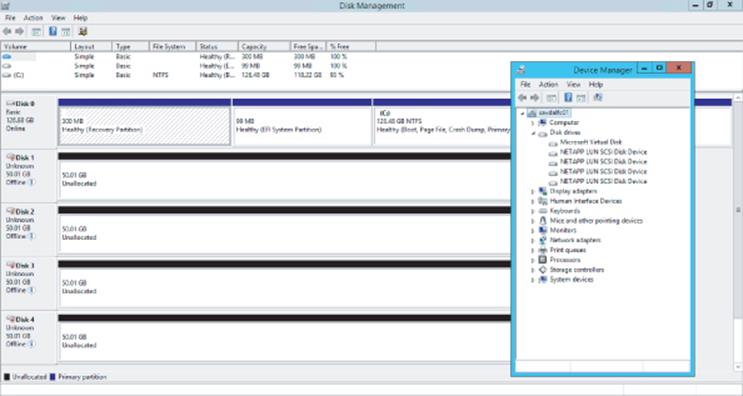Click blue Primary partition legend swatch
Image resolution: width=743 pixels, height=396 pixels.
coord(53,377)
